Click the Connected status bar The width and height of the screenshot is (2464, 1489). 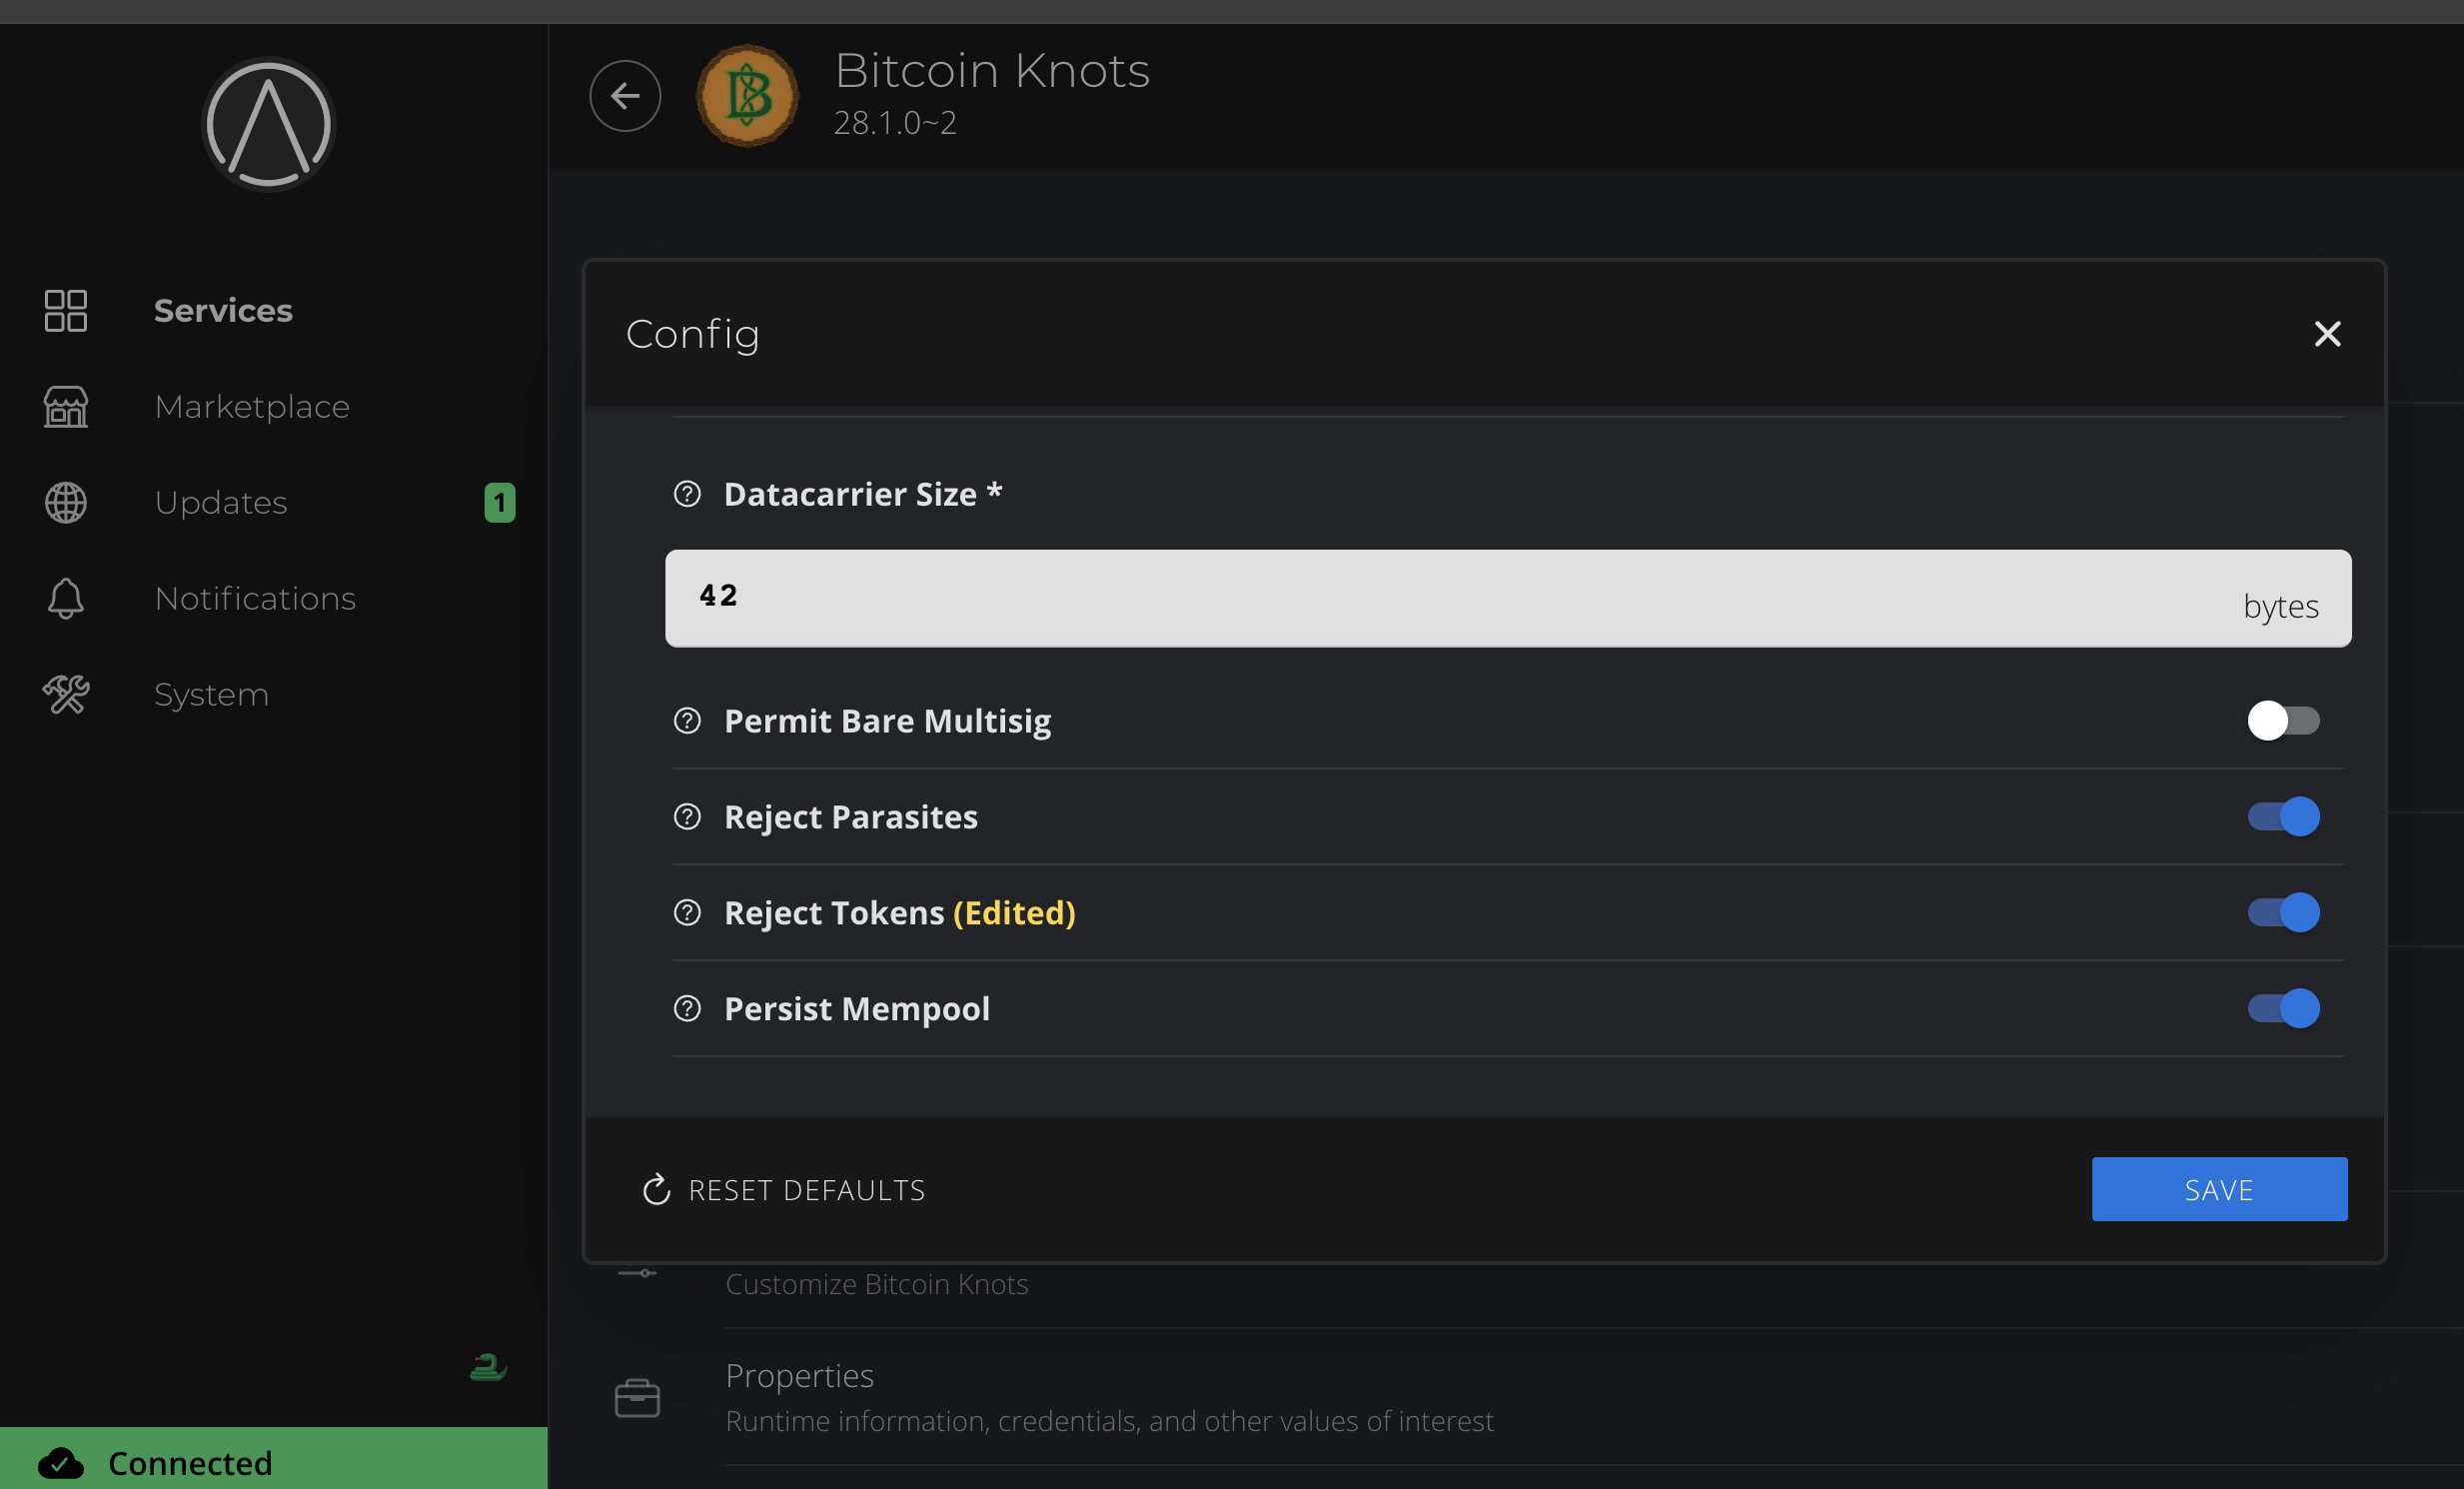[274, 1459]
